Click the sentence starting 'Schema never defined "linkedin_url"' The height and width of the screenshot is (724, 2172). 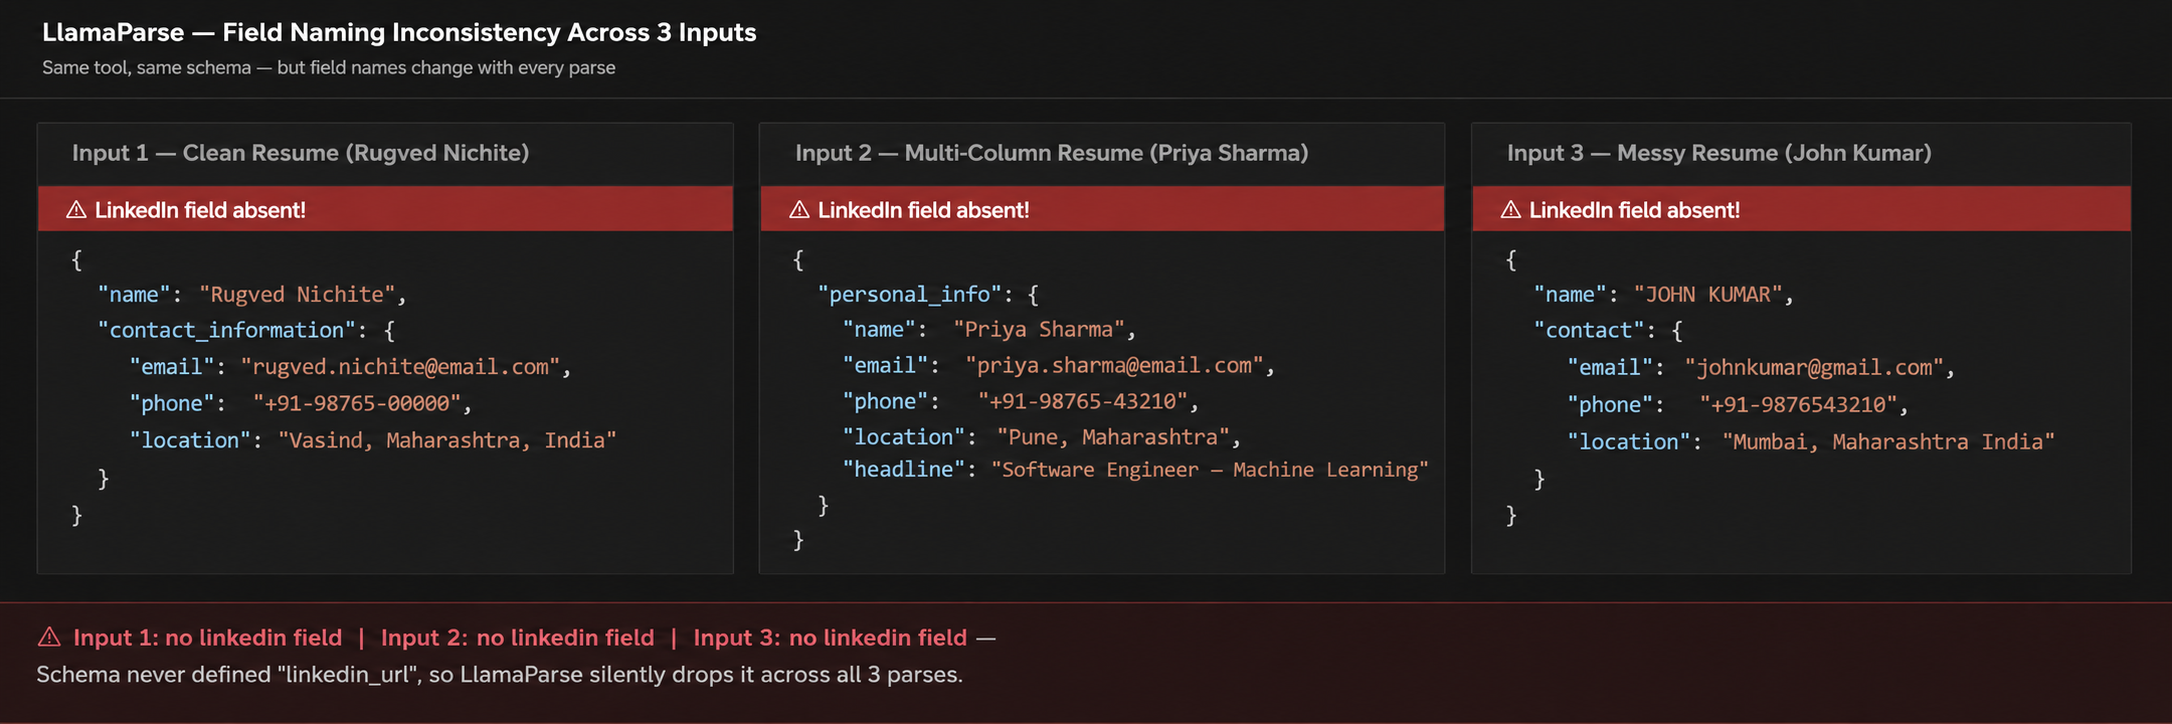[x=499, y=675]
